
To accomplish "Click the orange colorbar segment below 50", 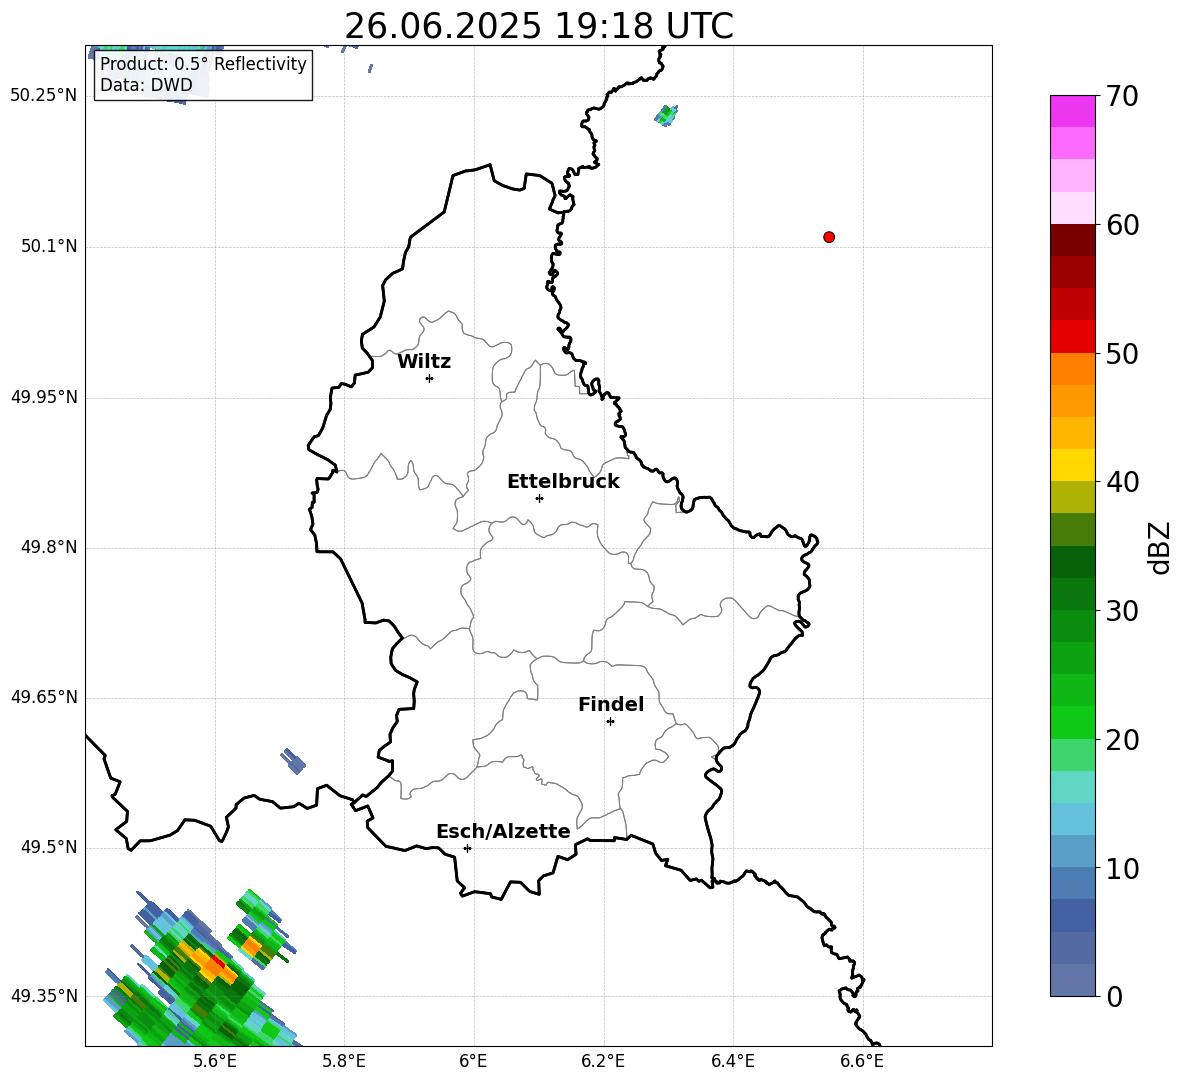I will [x=1072, y=368].
